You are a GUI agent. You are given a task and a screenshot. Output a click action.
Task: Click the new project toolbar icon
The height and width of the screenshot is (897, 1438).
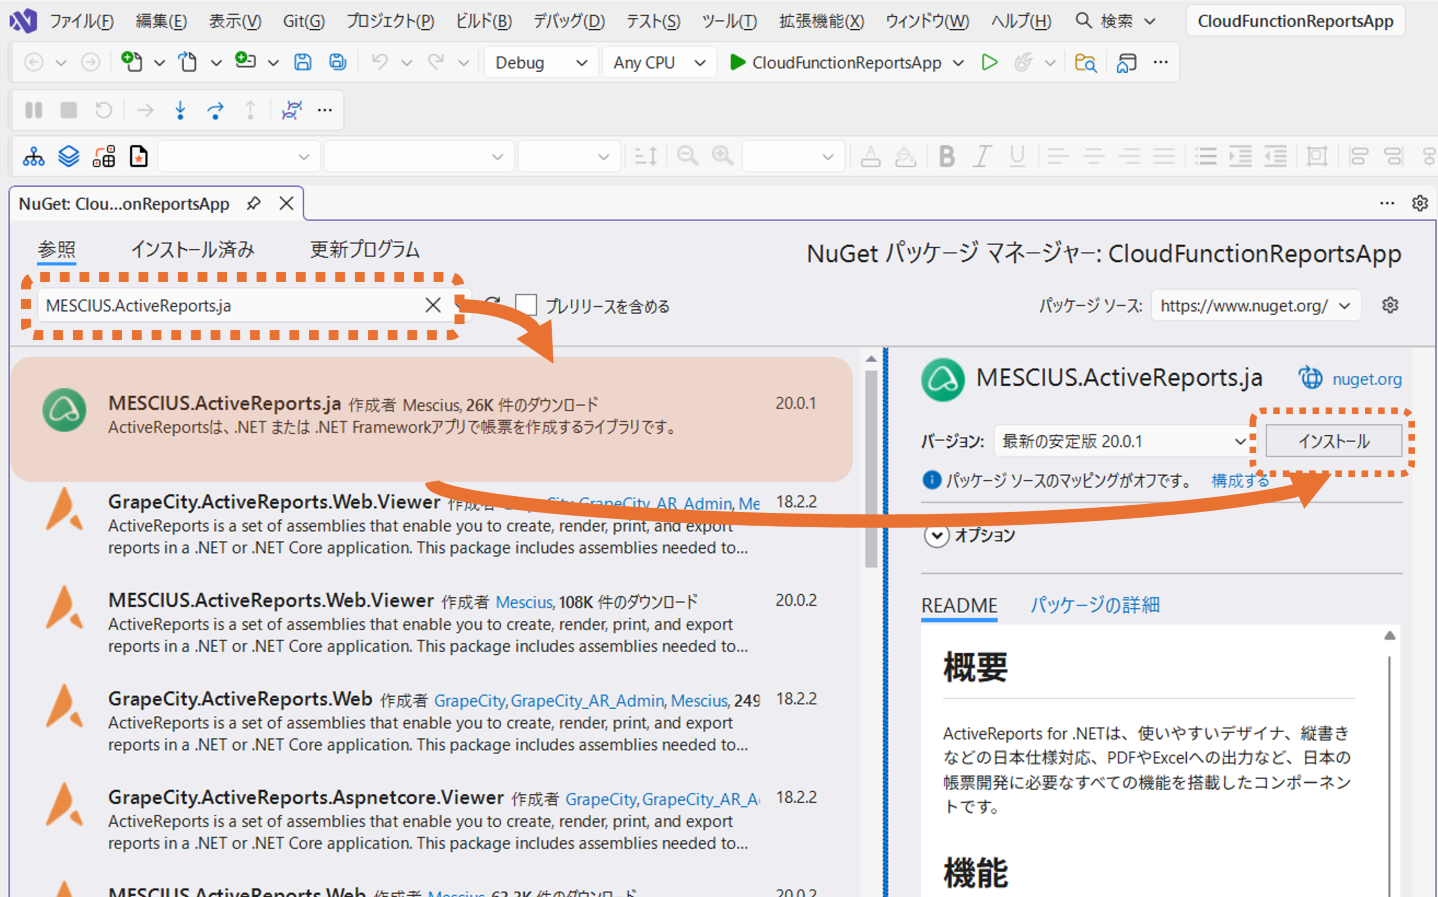tap(131, 62)
